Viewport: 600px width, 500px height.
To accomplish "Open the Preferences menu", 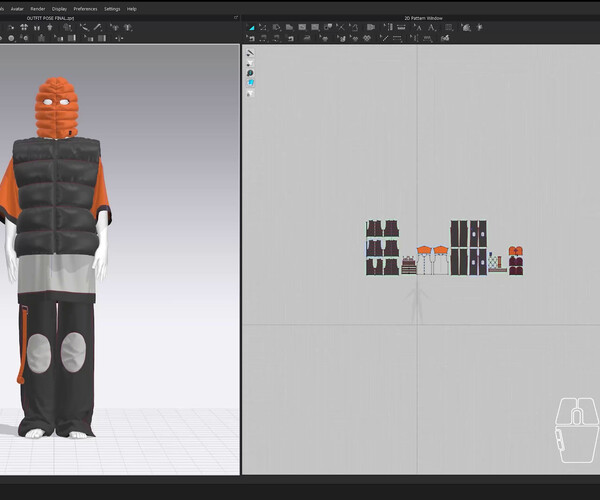I will click(86, 8).
